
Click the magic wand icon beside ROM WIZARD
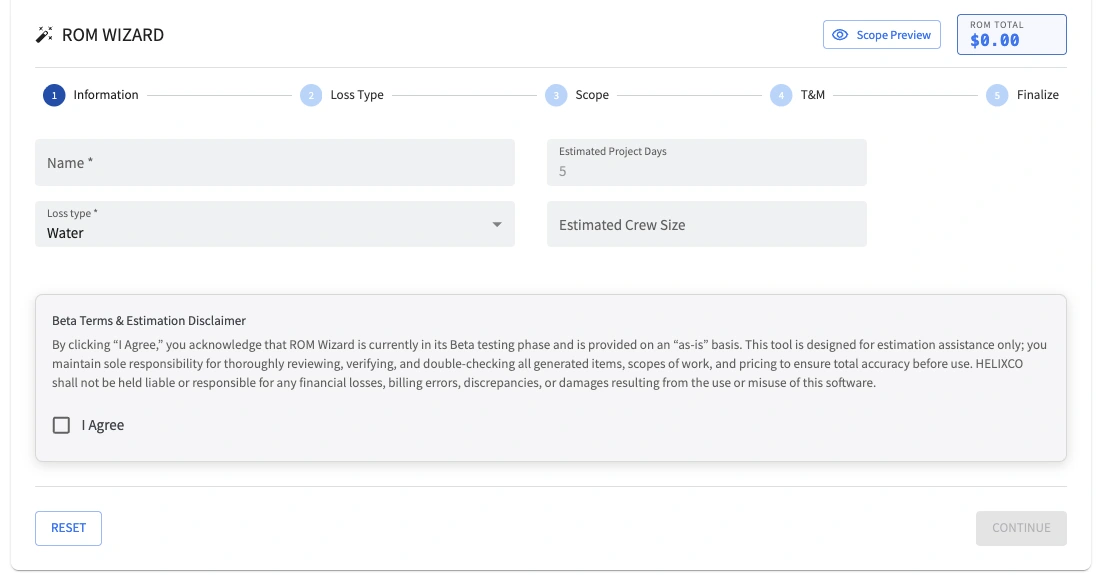coord(44,34)
